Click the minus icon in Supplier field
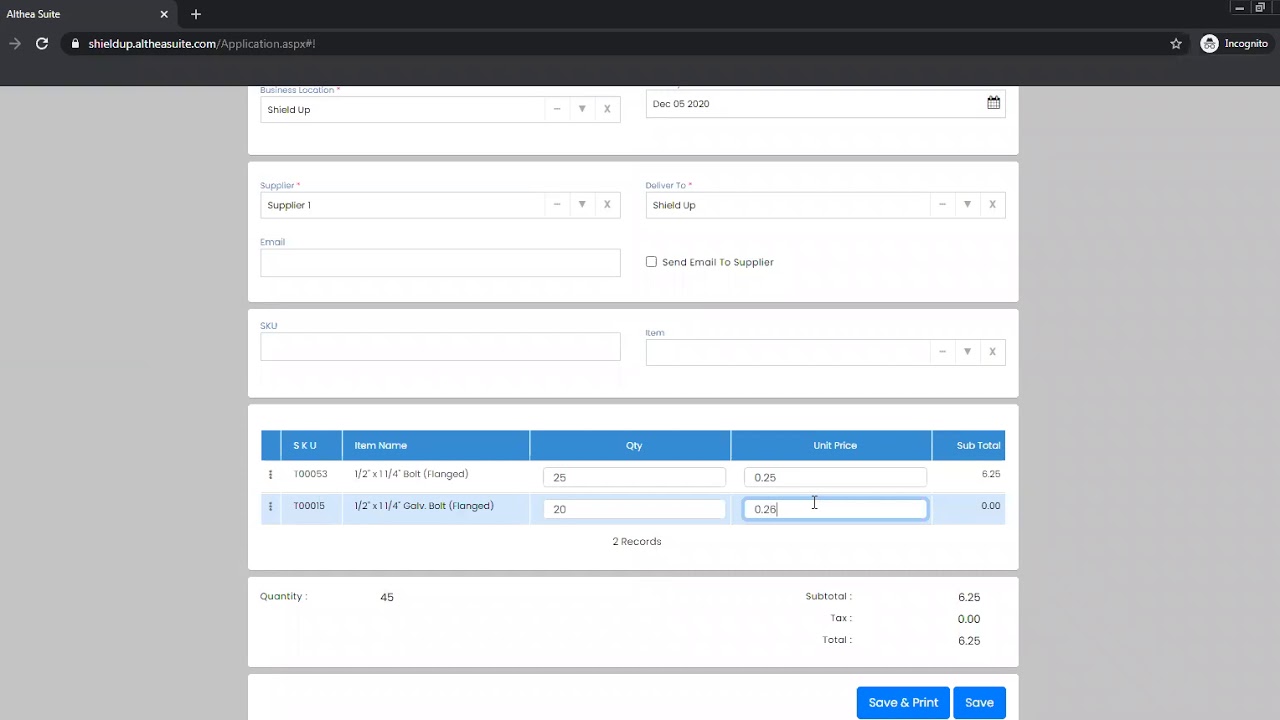This screenshot has width=1280, height=720. coord(557,204)
